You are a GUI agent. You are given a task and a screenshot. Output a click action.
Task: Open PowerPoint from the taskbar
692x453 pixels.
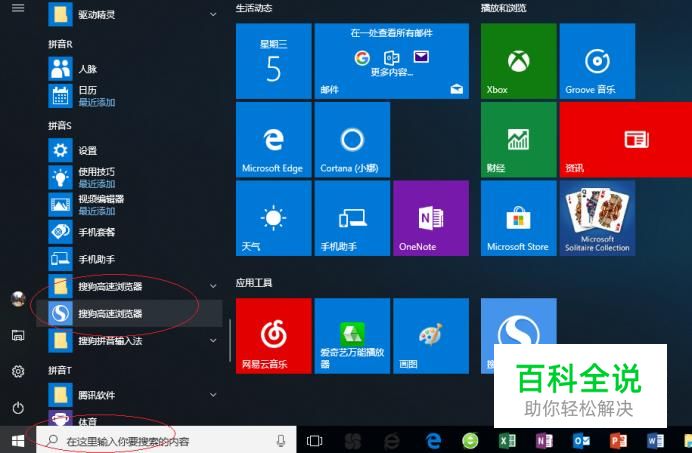click(x=618, y=440)
